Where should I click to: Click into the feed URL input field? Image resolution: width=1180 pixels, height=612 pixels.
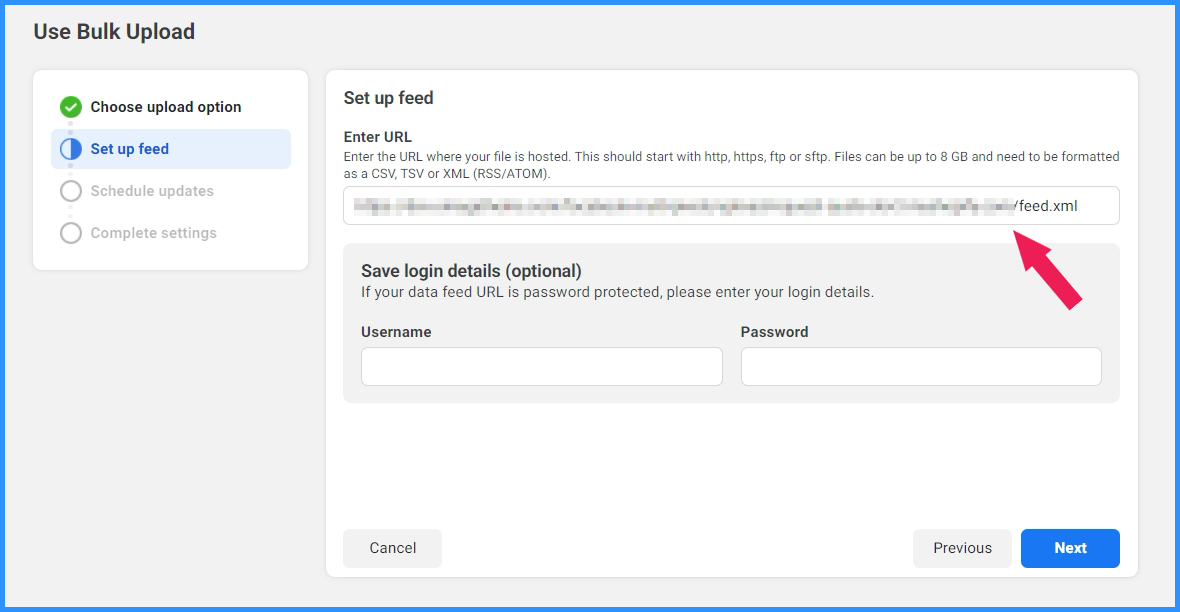pyautogui.click(x=731, y=206)
